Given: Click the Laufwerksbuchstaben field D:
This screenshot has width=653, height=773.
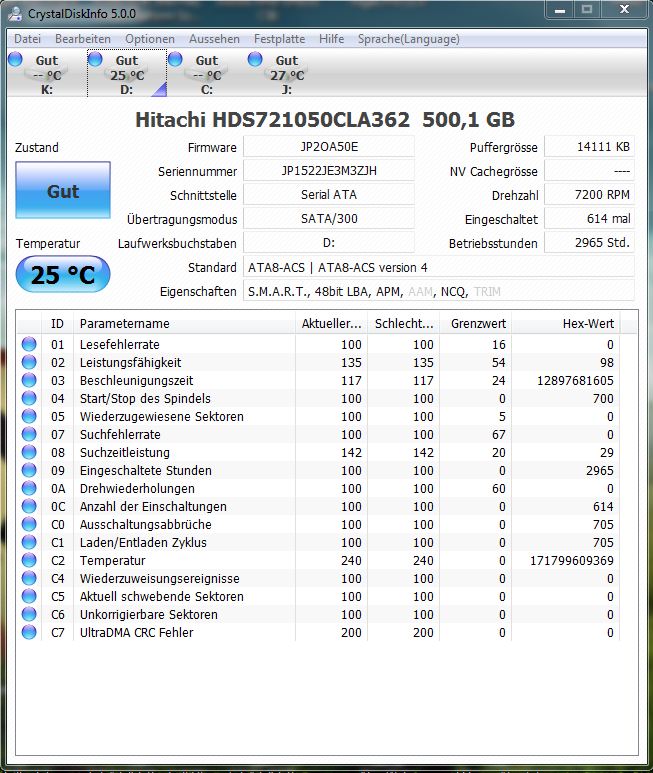Looking at the screenshot, I should click(x=329, y=243).
